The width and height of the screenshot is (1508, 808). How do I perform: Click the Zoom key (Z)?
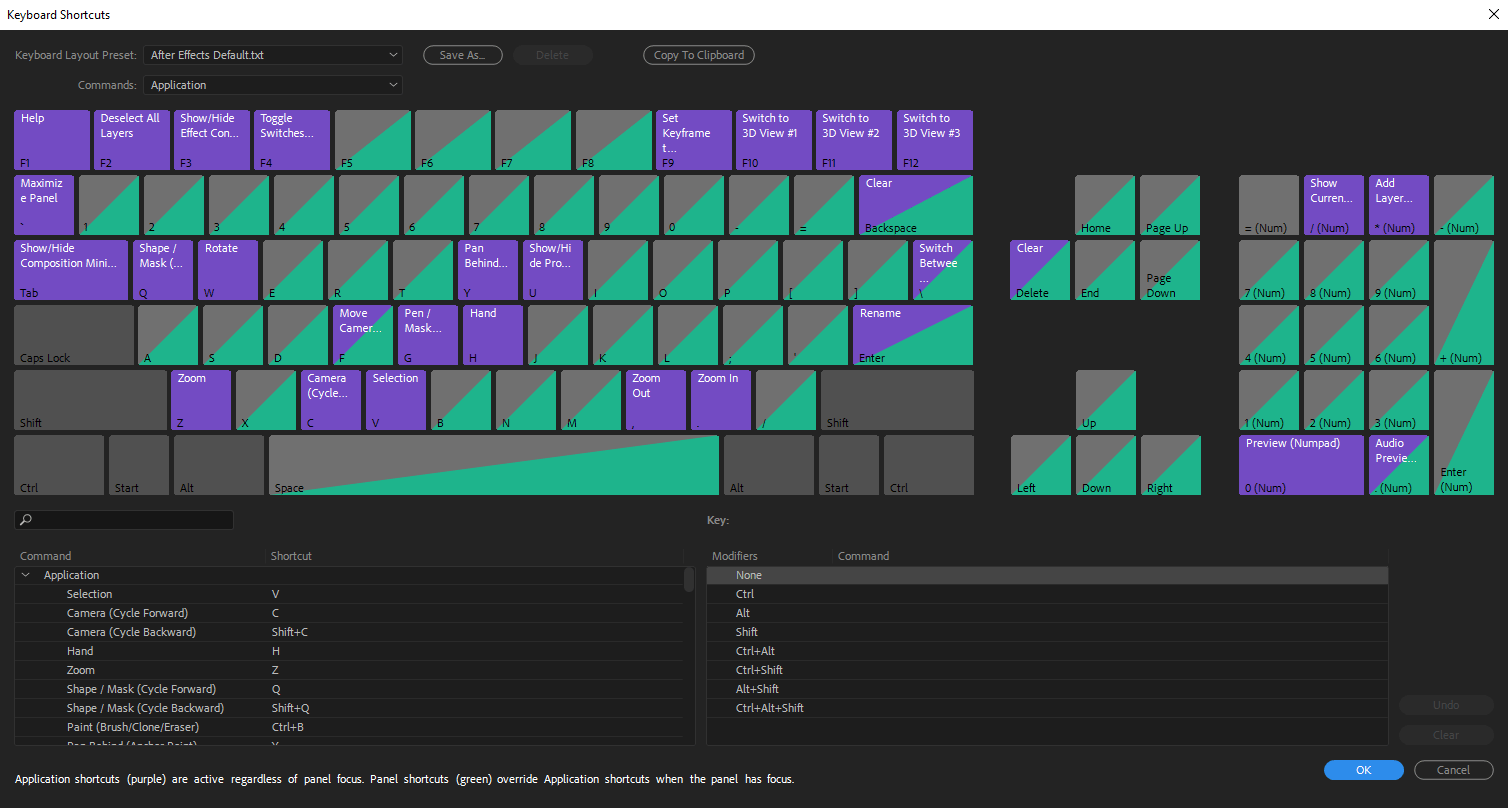point(200,399)
